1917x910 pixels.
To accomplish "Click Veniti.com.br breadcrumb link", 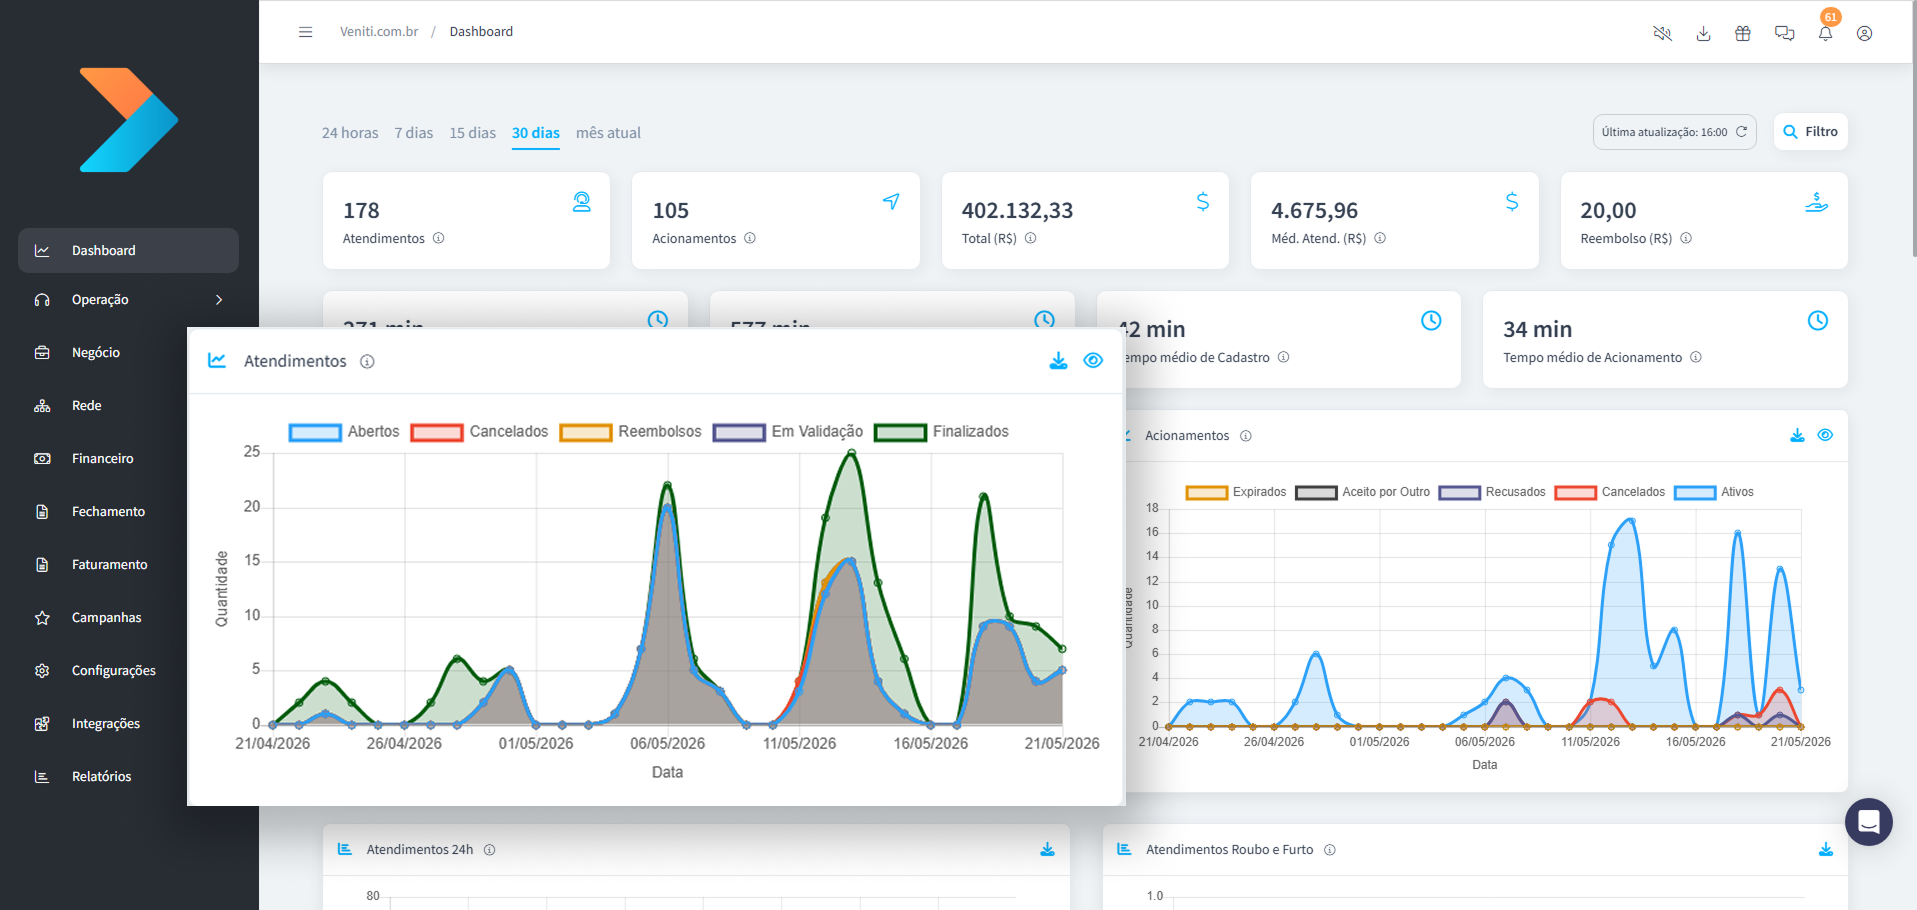I will (x=379, y=32).
